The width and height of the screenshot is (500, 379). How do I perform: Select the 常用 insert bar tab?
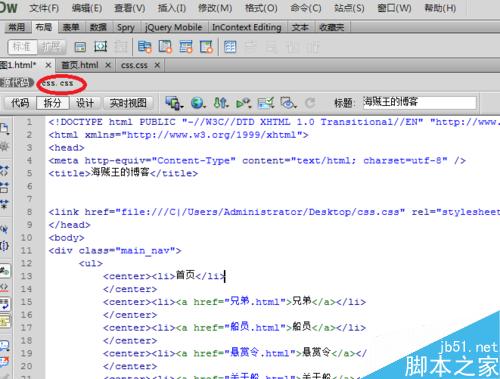[x=17, y=27]
